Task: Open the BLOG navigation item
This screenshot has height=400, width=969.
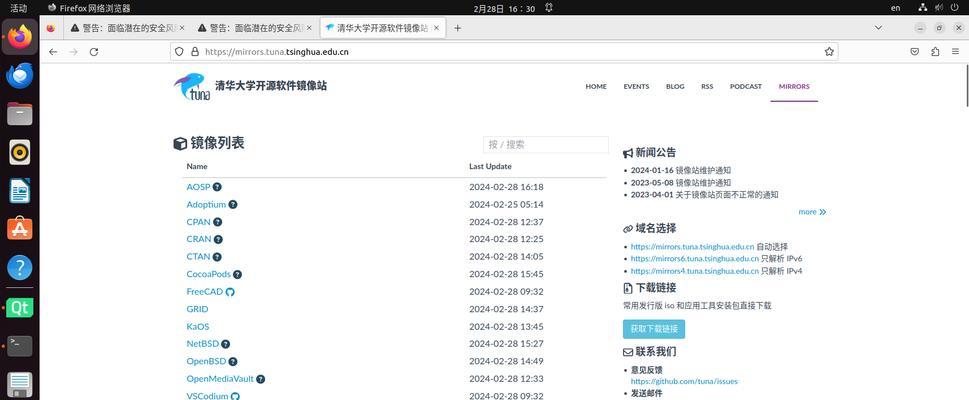Action: point(675,87)
